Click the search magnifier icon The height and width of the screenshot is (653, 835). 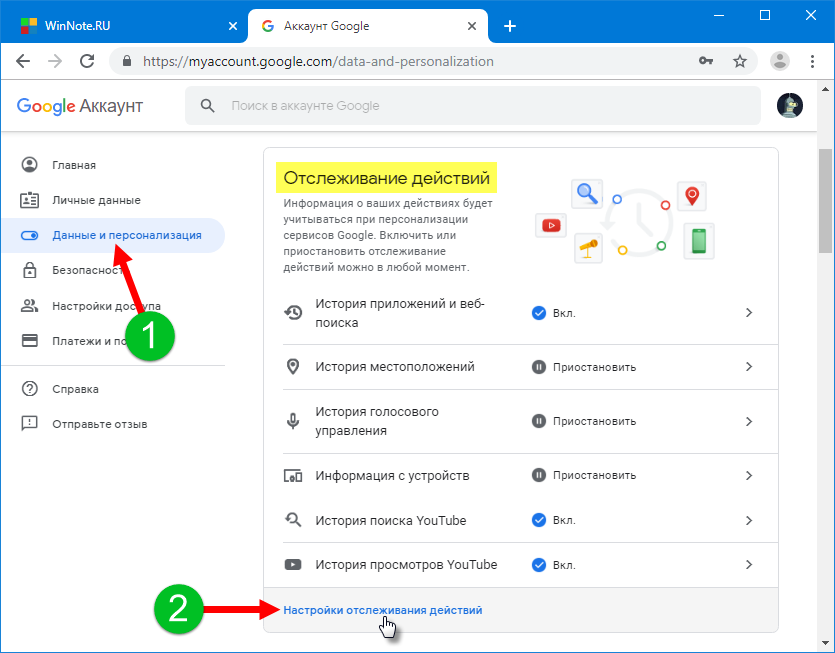point(208,105)
